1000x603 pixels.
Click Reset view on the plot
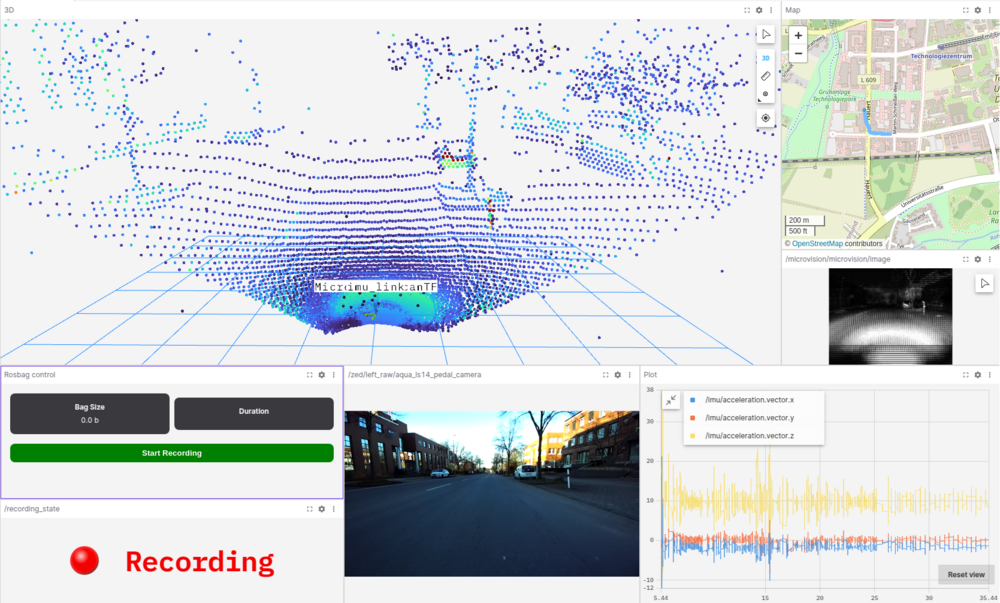965,574
